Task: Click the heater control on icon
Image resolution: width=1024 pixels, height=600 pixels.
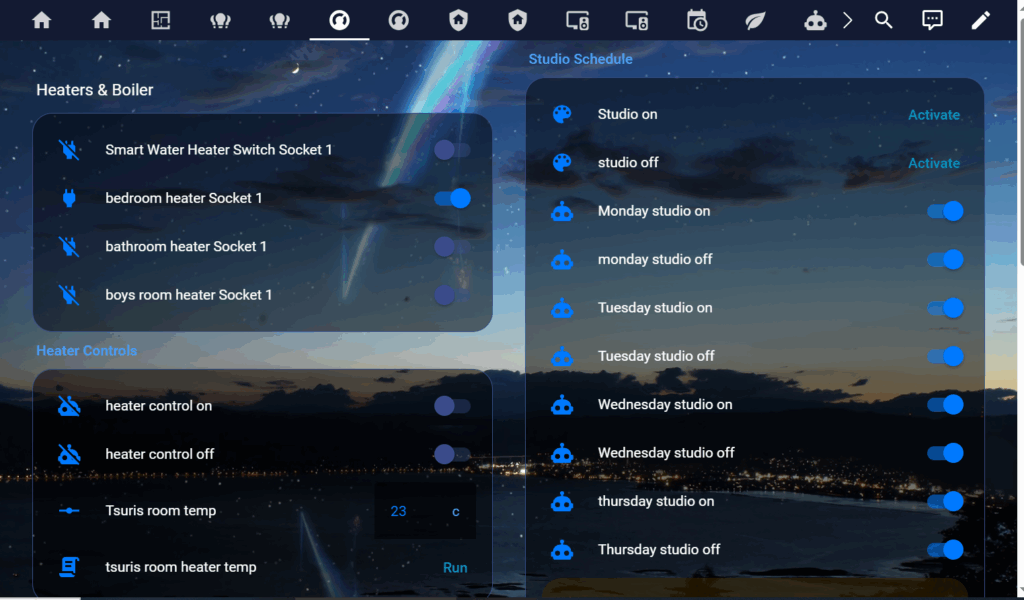Action: tap(69, 405)
